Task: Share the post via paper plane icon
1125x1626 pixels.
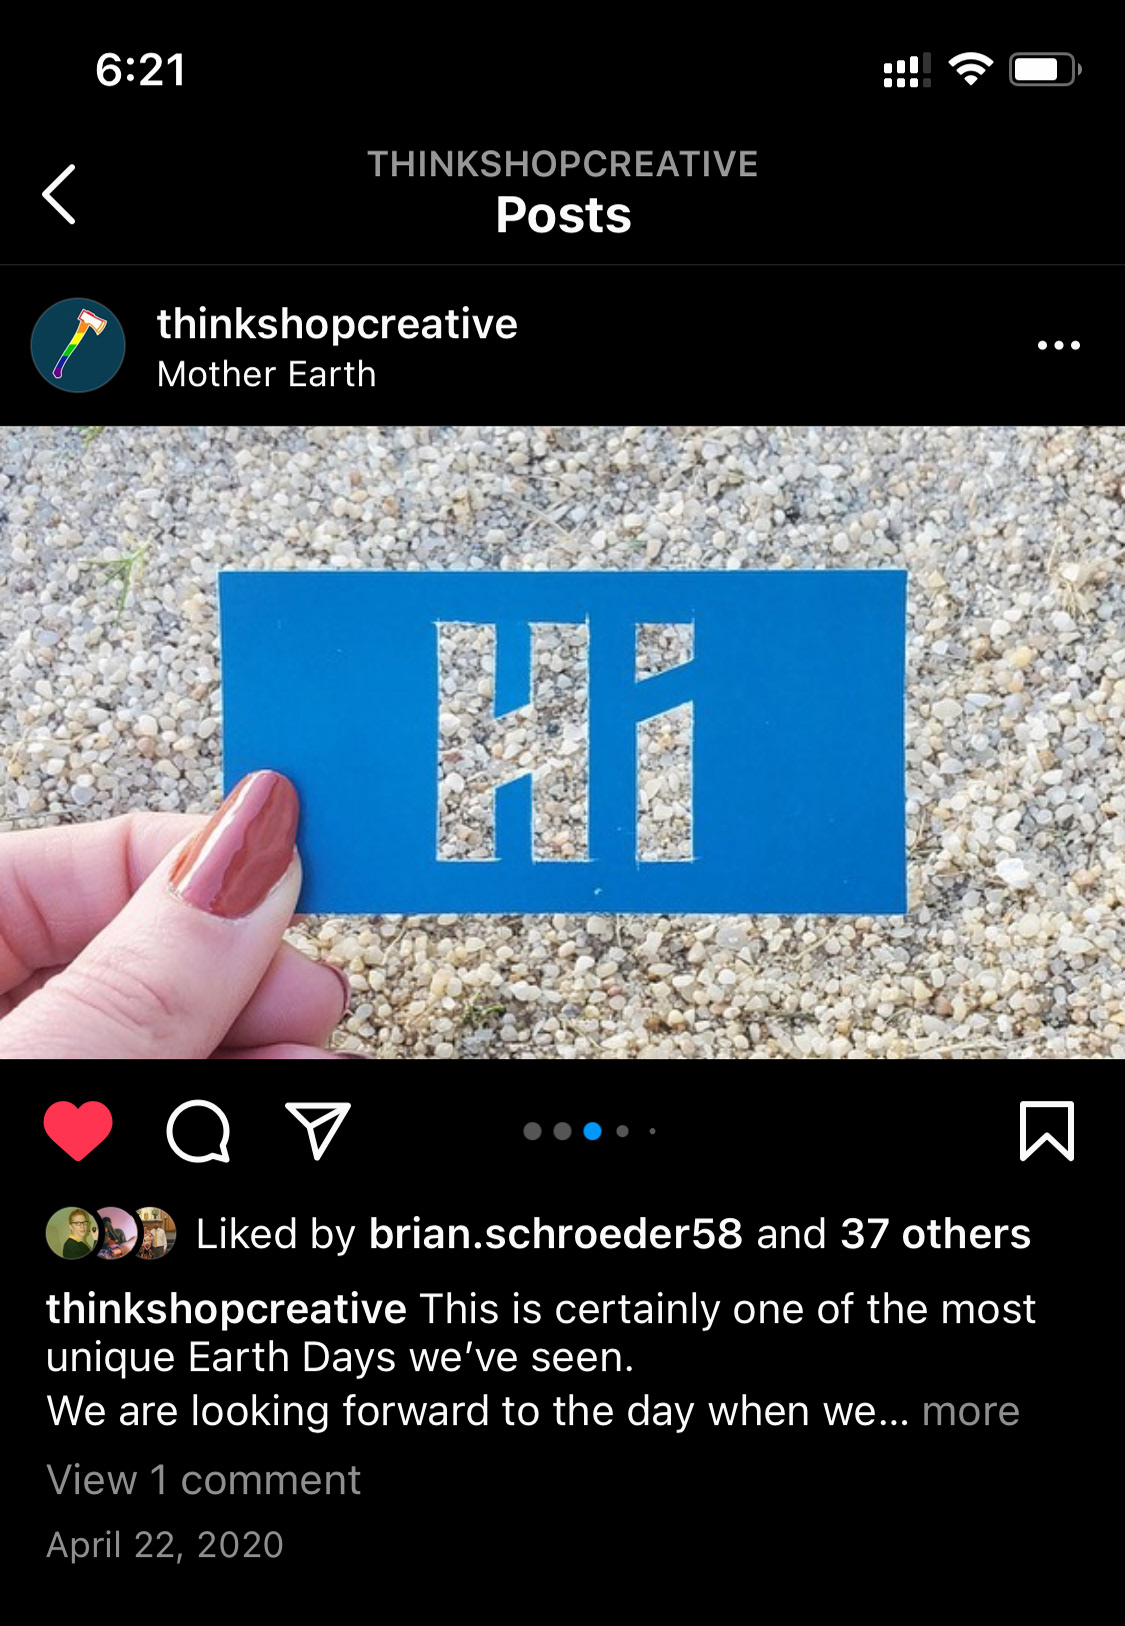Action: (317, 1131)
